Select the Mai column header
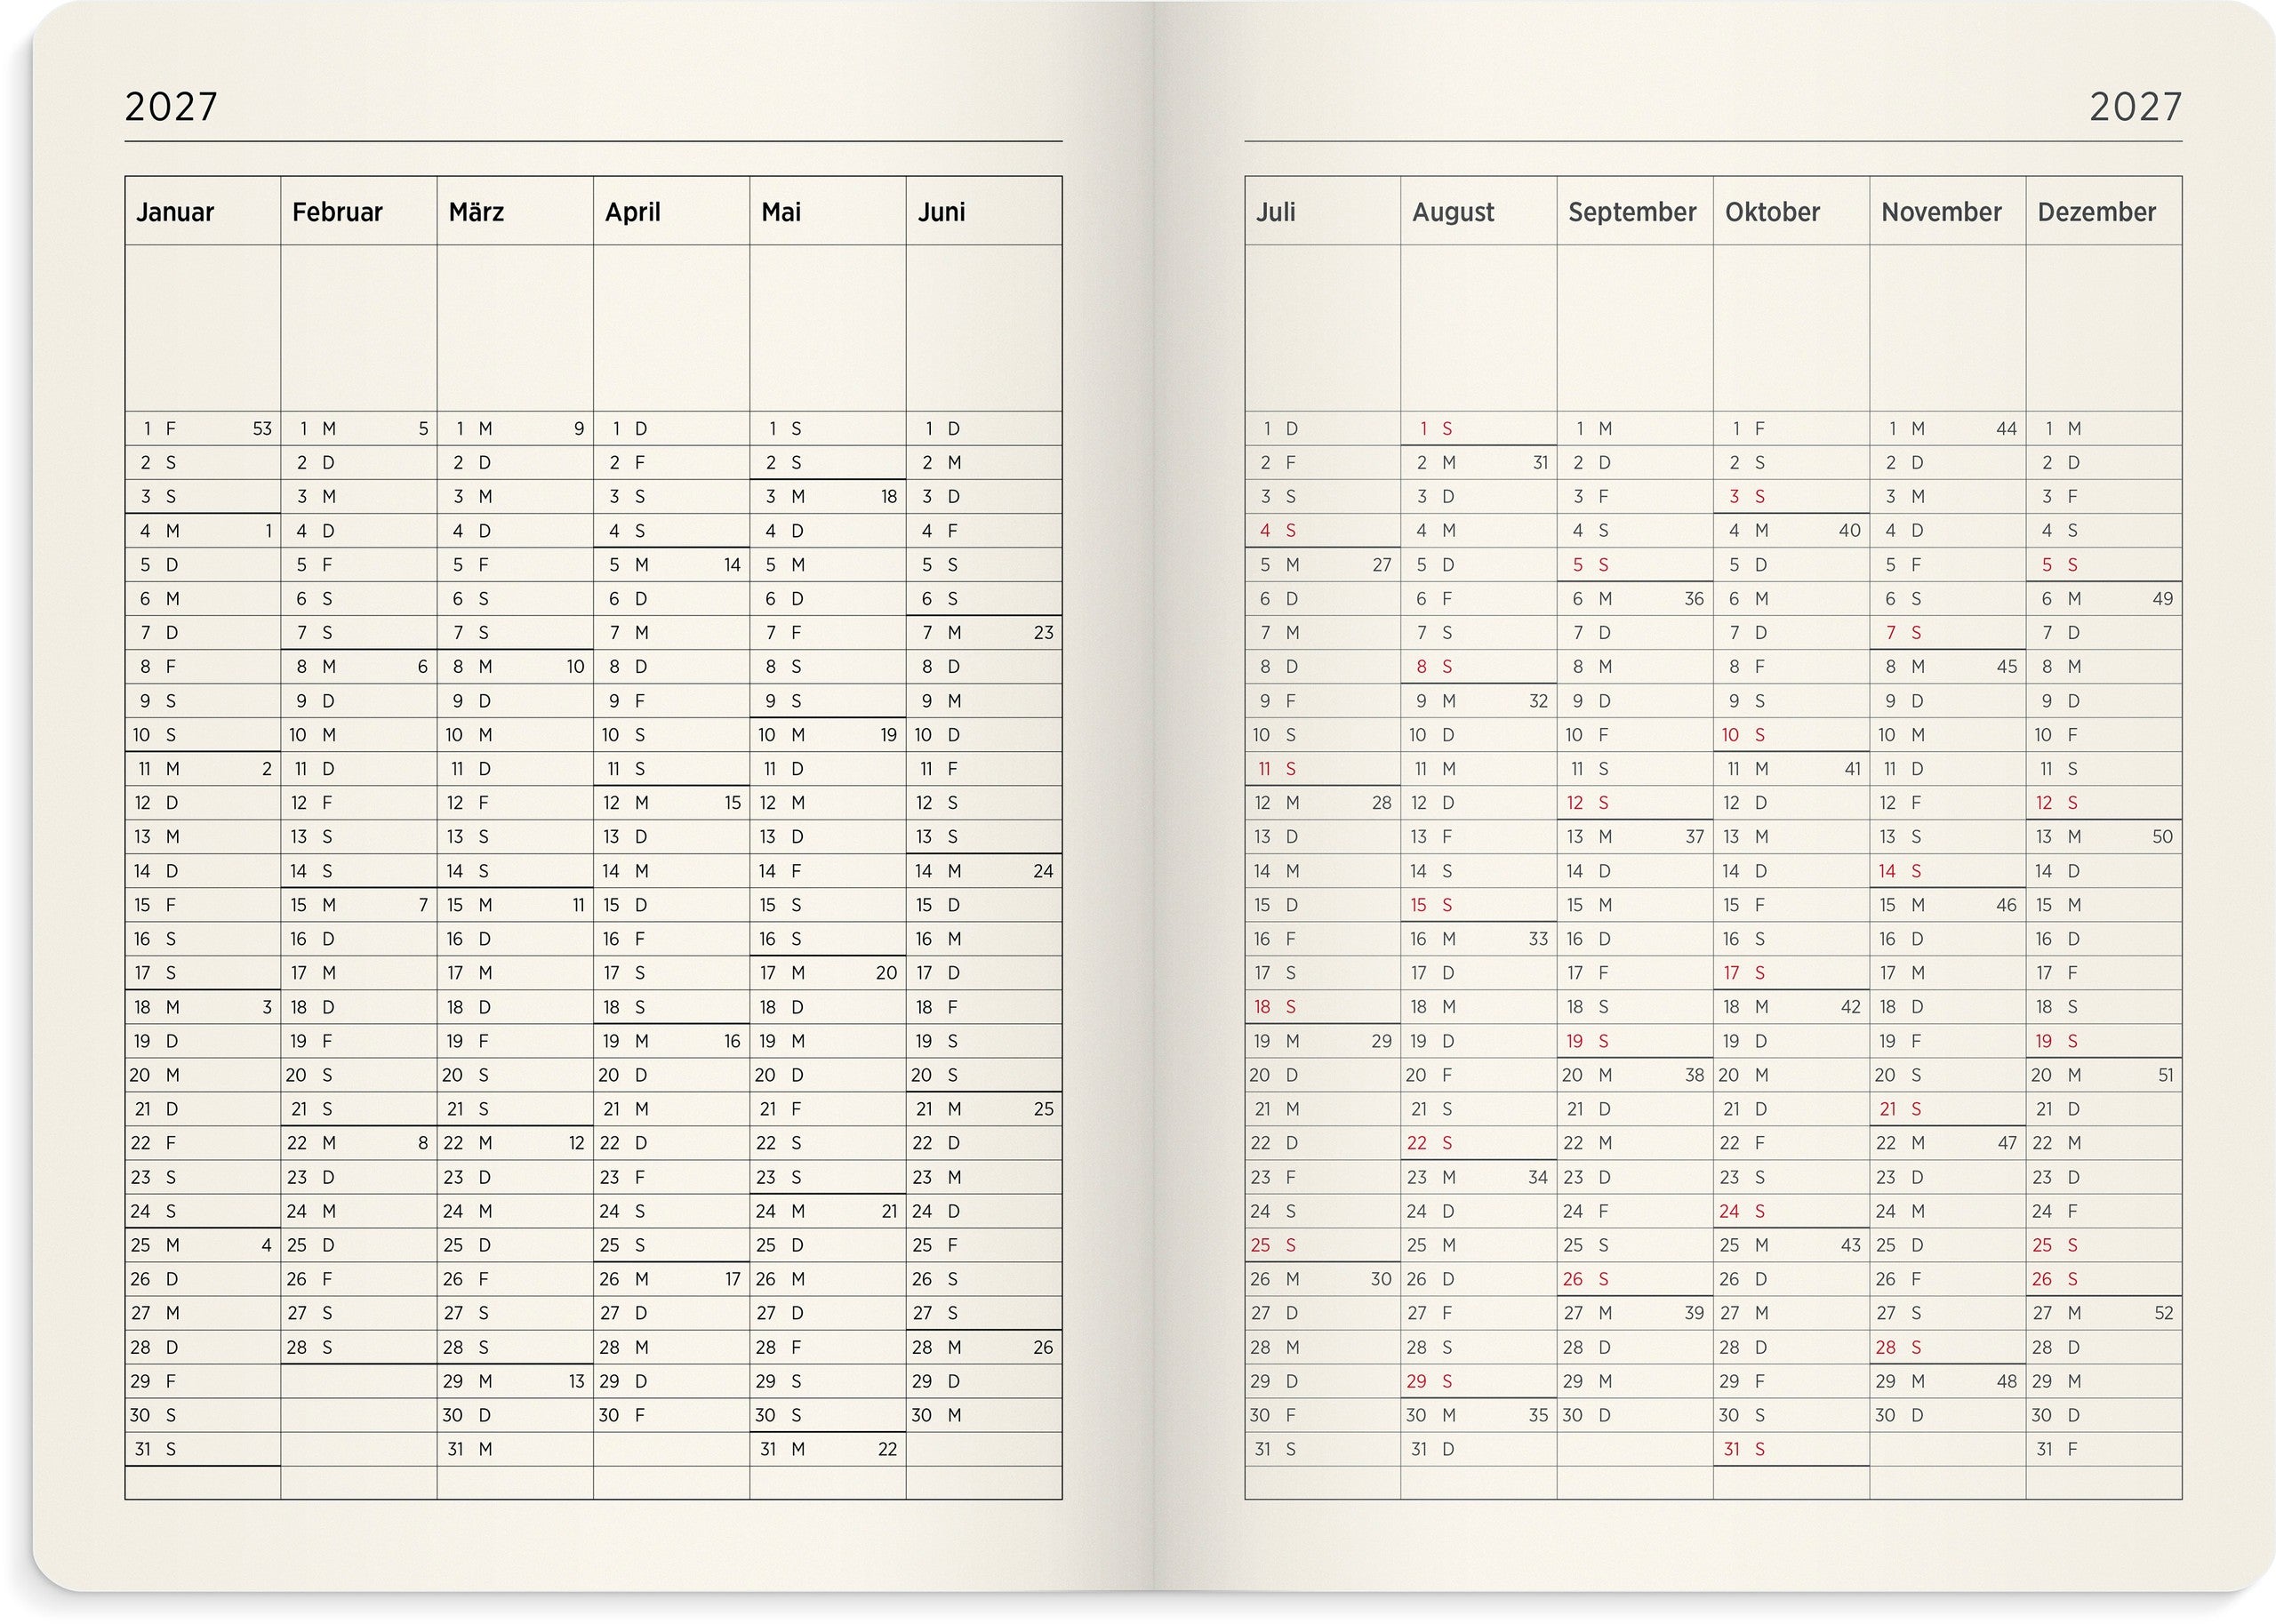 coord(781,212)
